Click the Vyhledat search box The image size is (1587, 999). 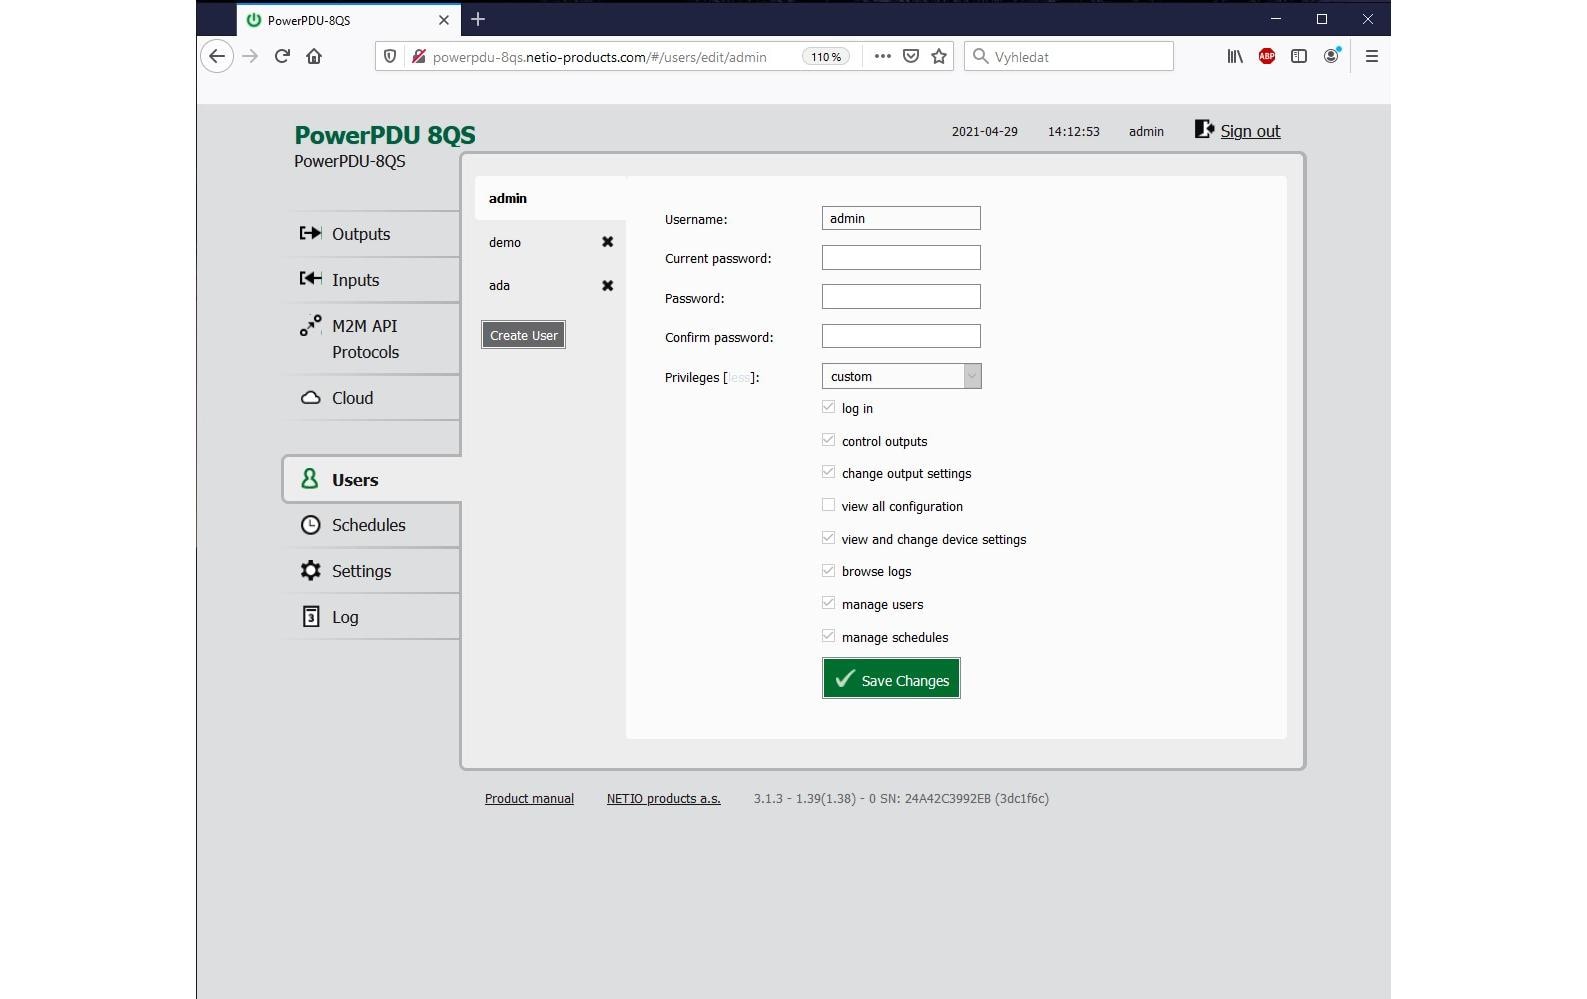1069,56
